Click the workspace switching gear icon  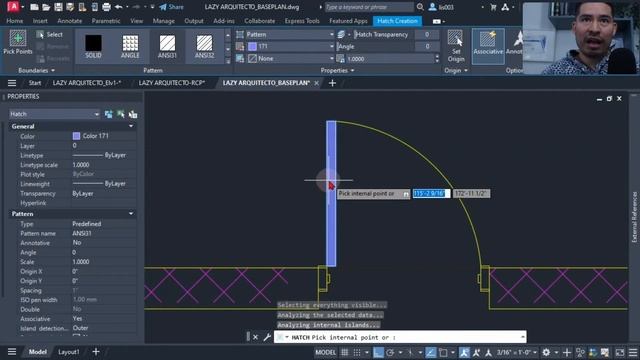[x=546, y=352]
